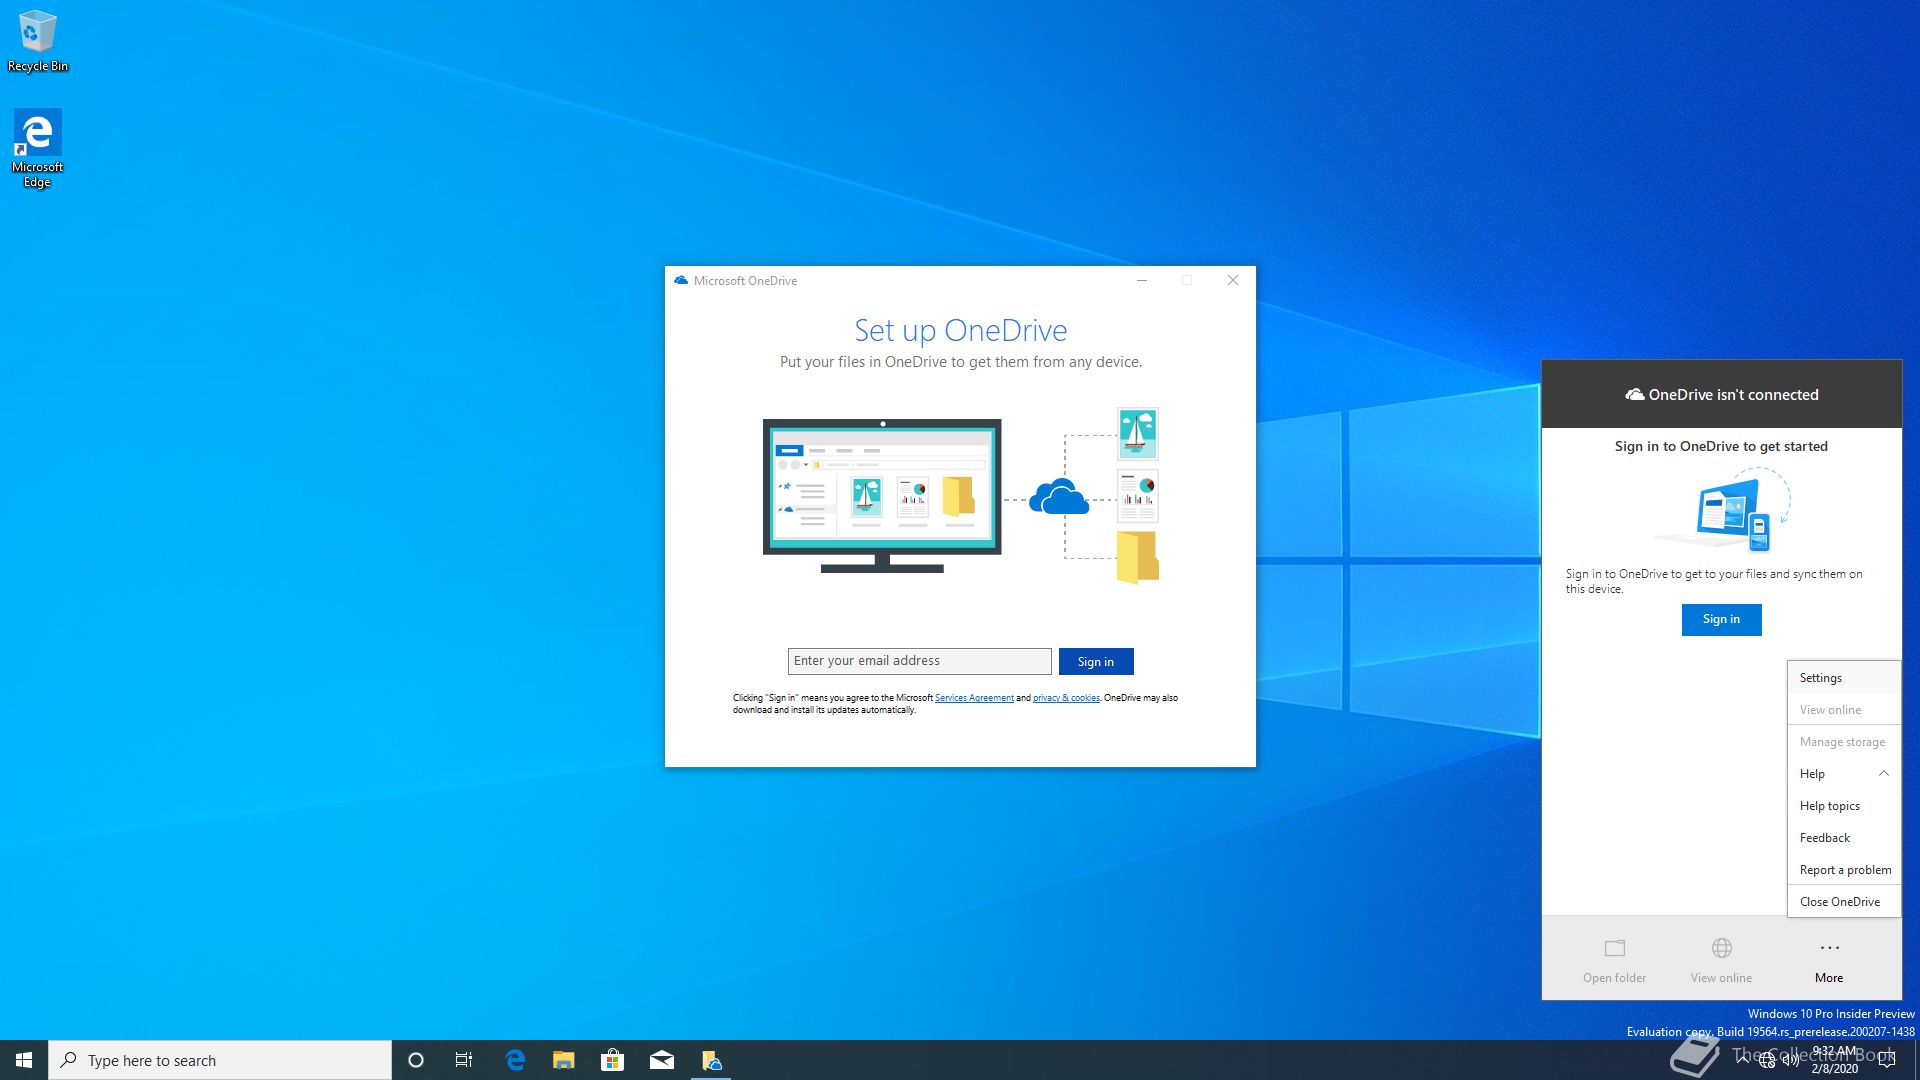Click the computer monitor illustration in dialog

tap(882, 496)
